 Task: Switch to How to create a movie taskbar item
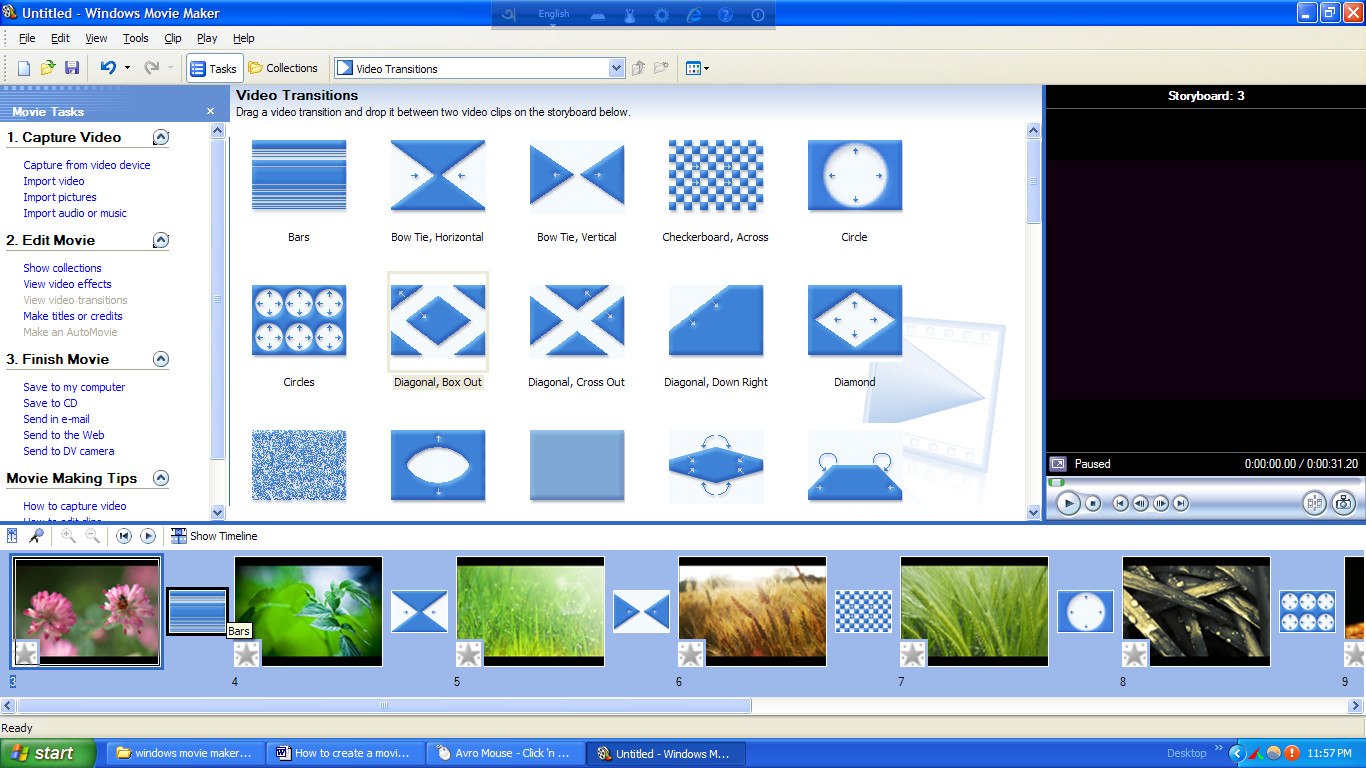coord(347,753)
